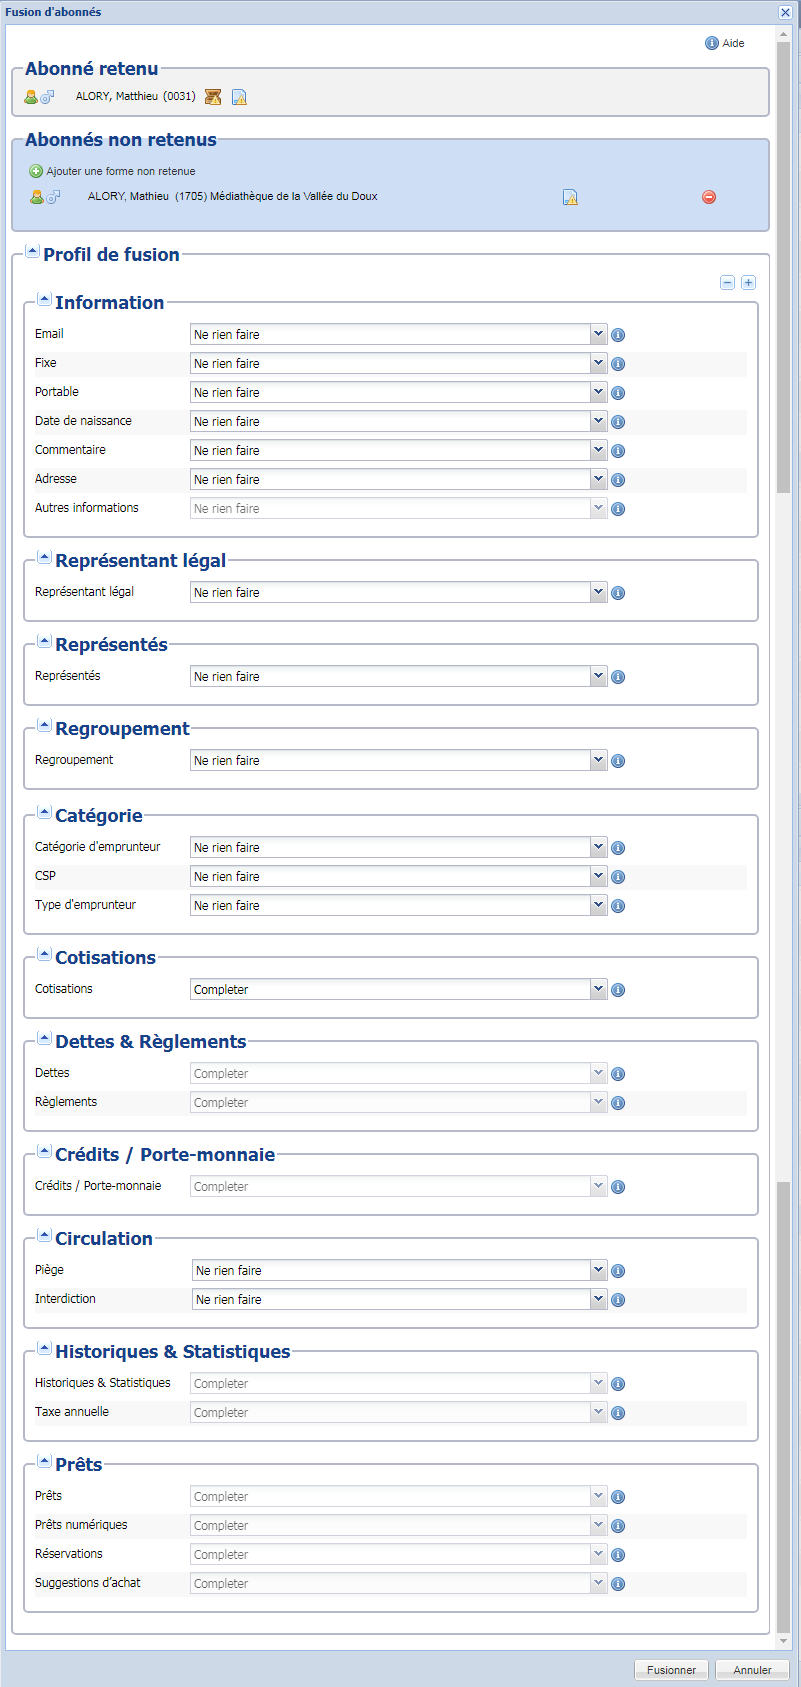
Task: Collapse the Représentés section
Action: 44,641
